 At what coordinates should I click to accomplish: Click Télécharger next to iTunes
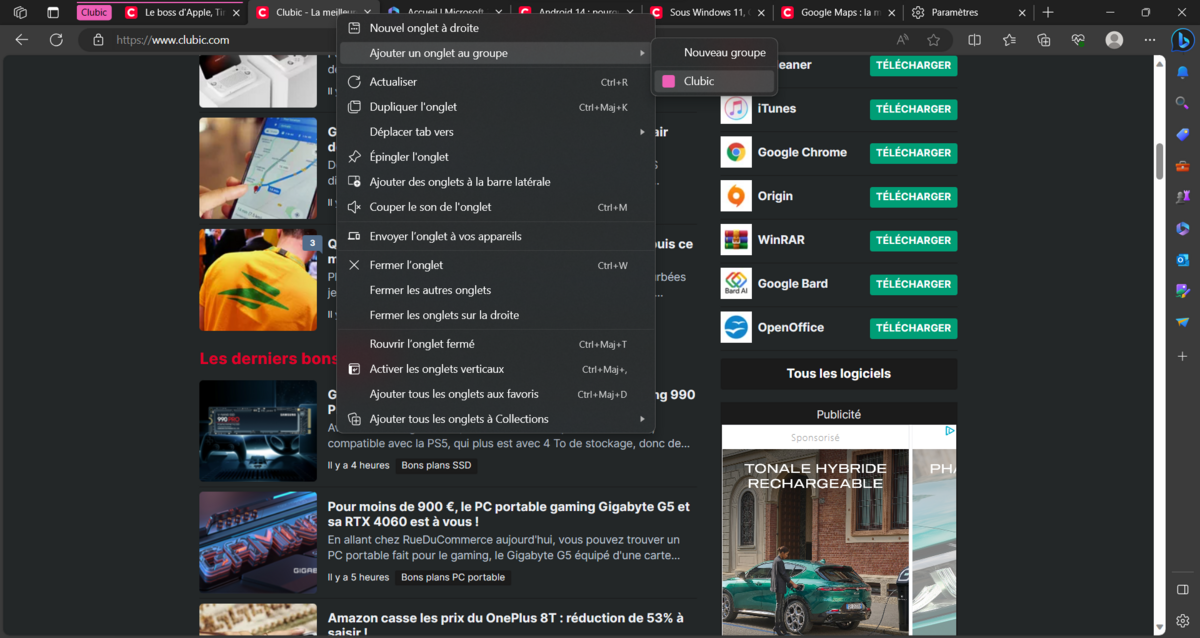(x=913, y=109)
